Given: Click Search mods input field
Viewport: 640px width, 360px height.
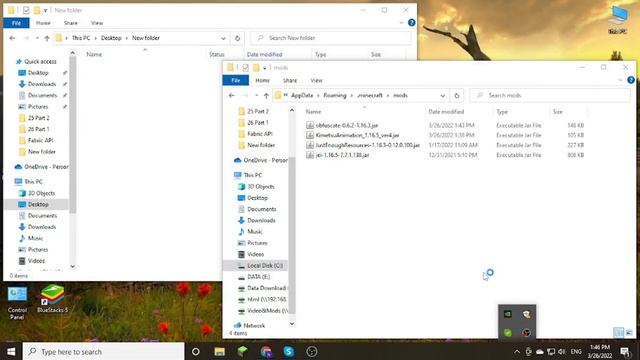Looking at the screenshot, I should point(550,96).
